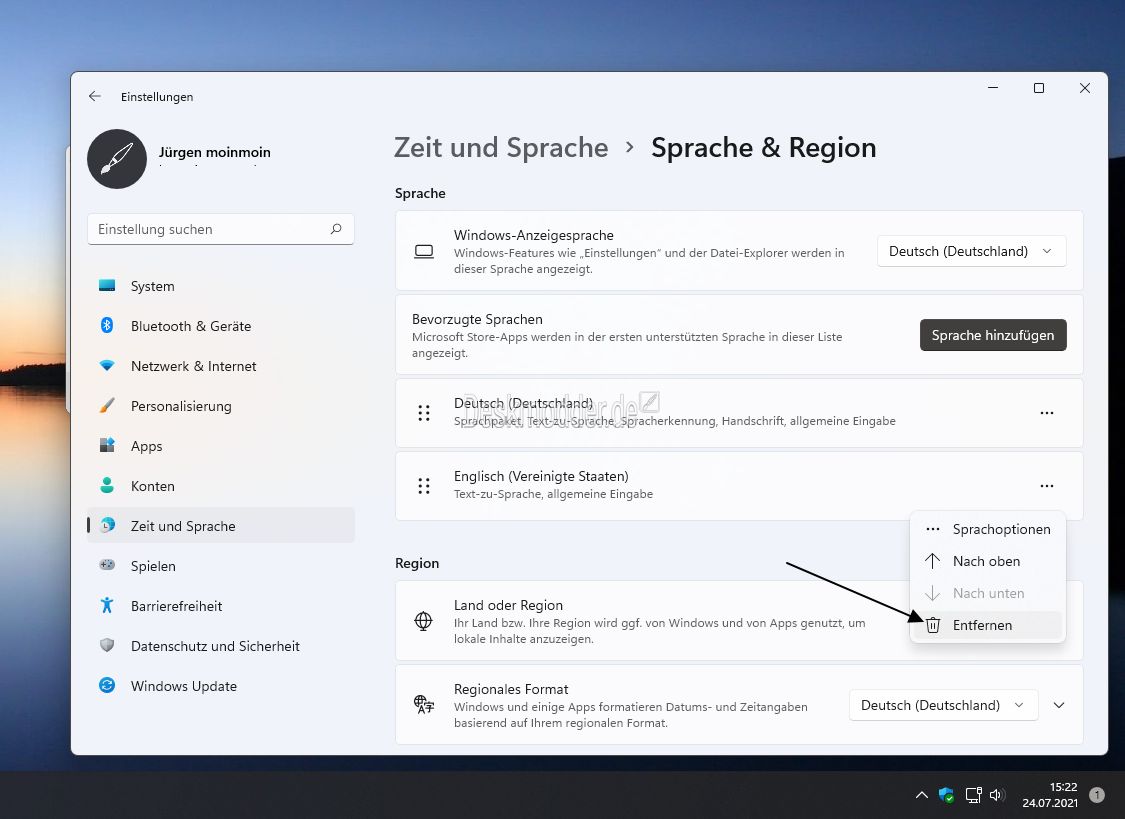1125x819 pixels.
Task: Click the Jürgen moinmoin account name
Action: pyautogui.click(x=215, y=152)
